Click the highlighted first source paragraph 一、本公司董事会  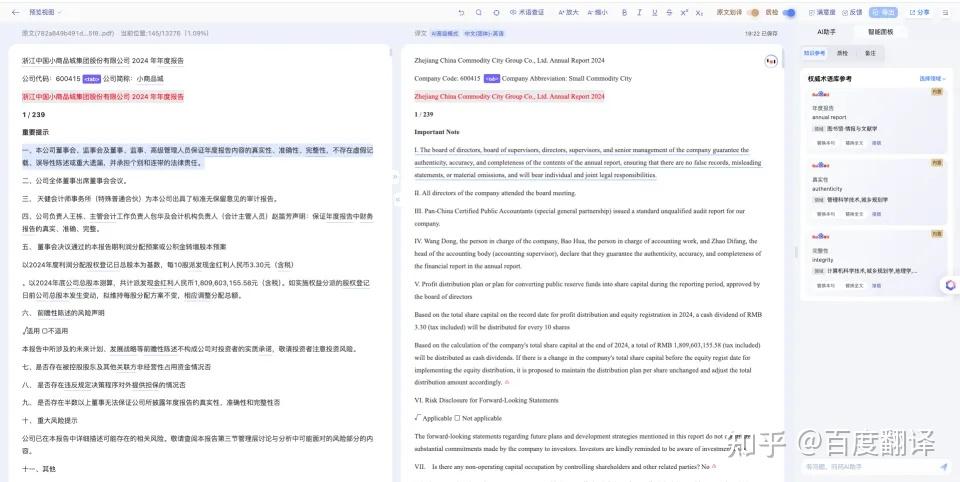tap(198, 157)
